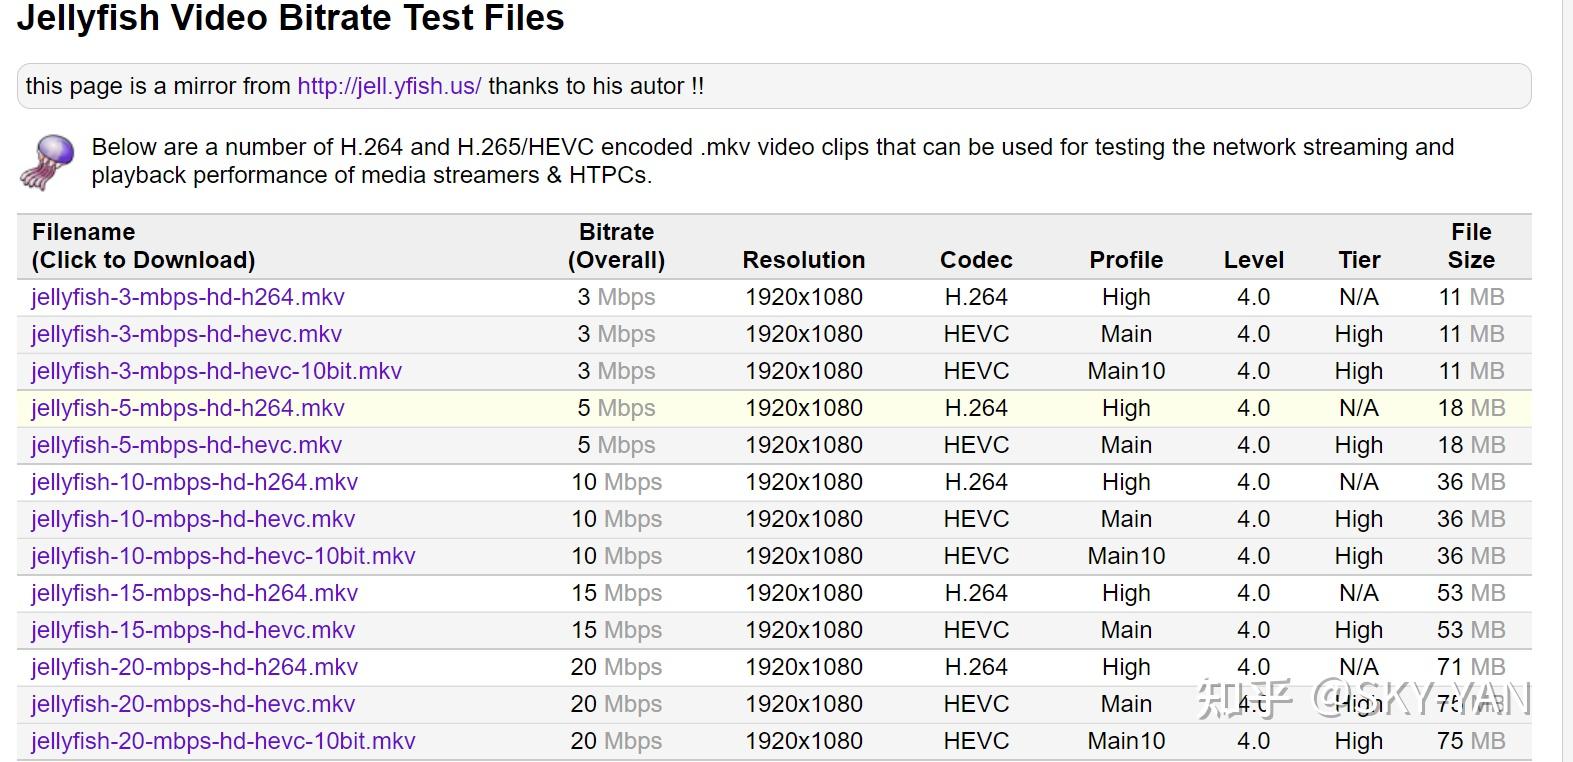
Task: Download jellyfish-20-mbps-hd-h264.mkv
Action: 194,668
